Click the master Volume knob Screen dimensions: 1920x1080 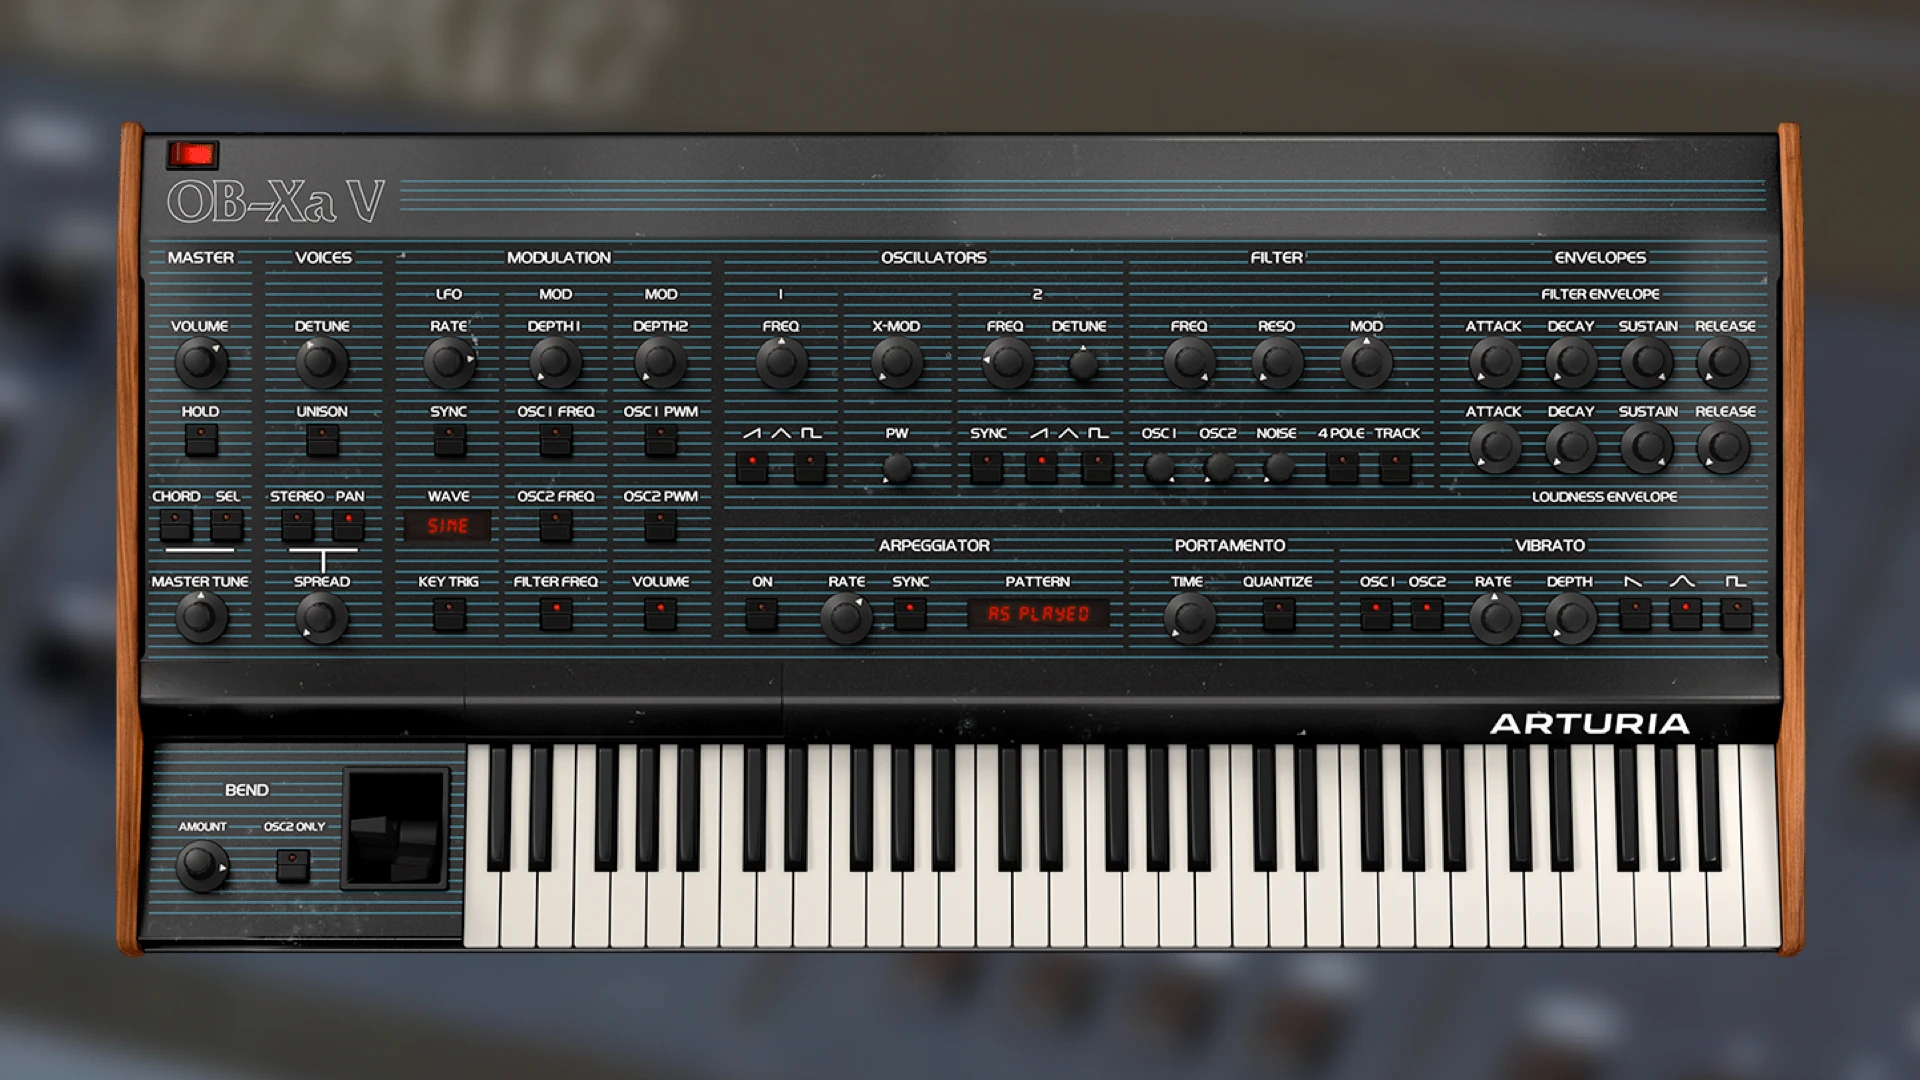tap(200, 362)
